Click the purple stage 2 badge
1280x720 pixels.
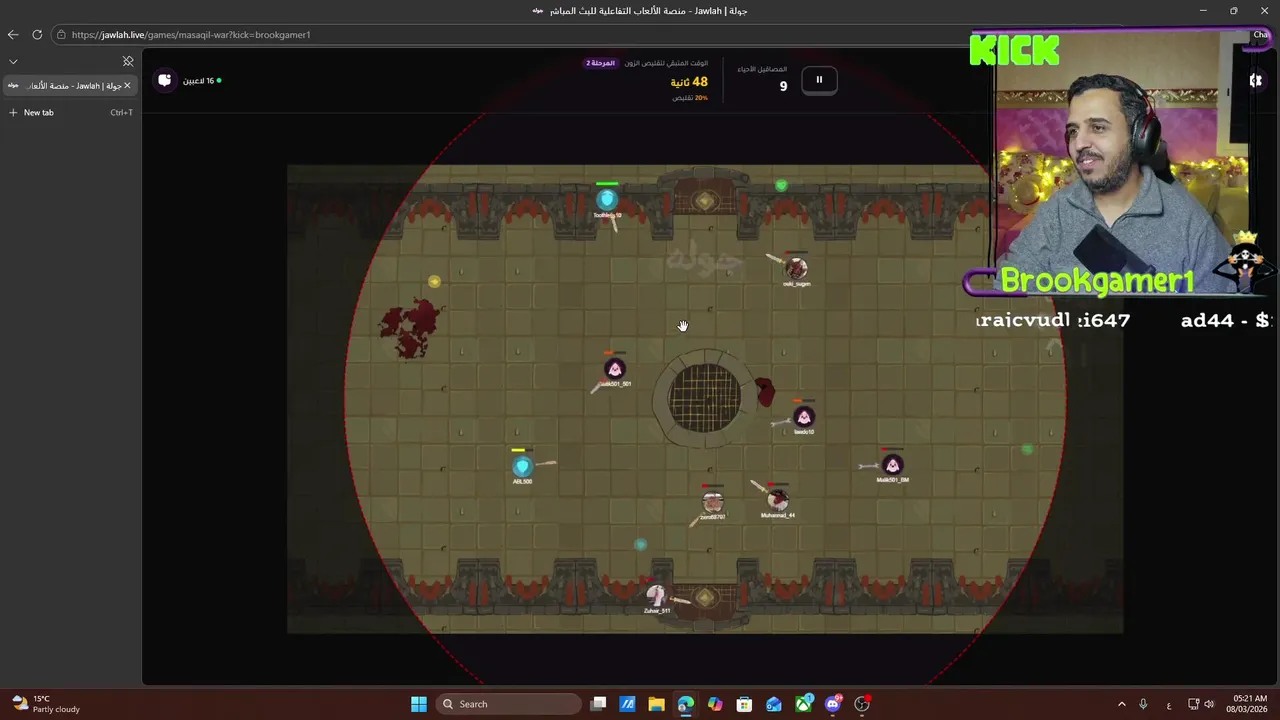[x=601, y=63]
